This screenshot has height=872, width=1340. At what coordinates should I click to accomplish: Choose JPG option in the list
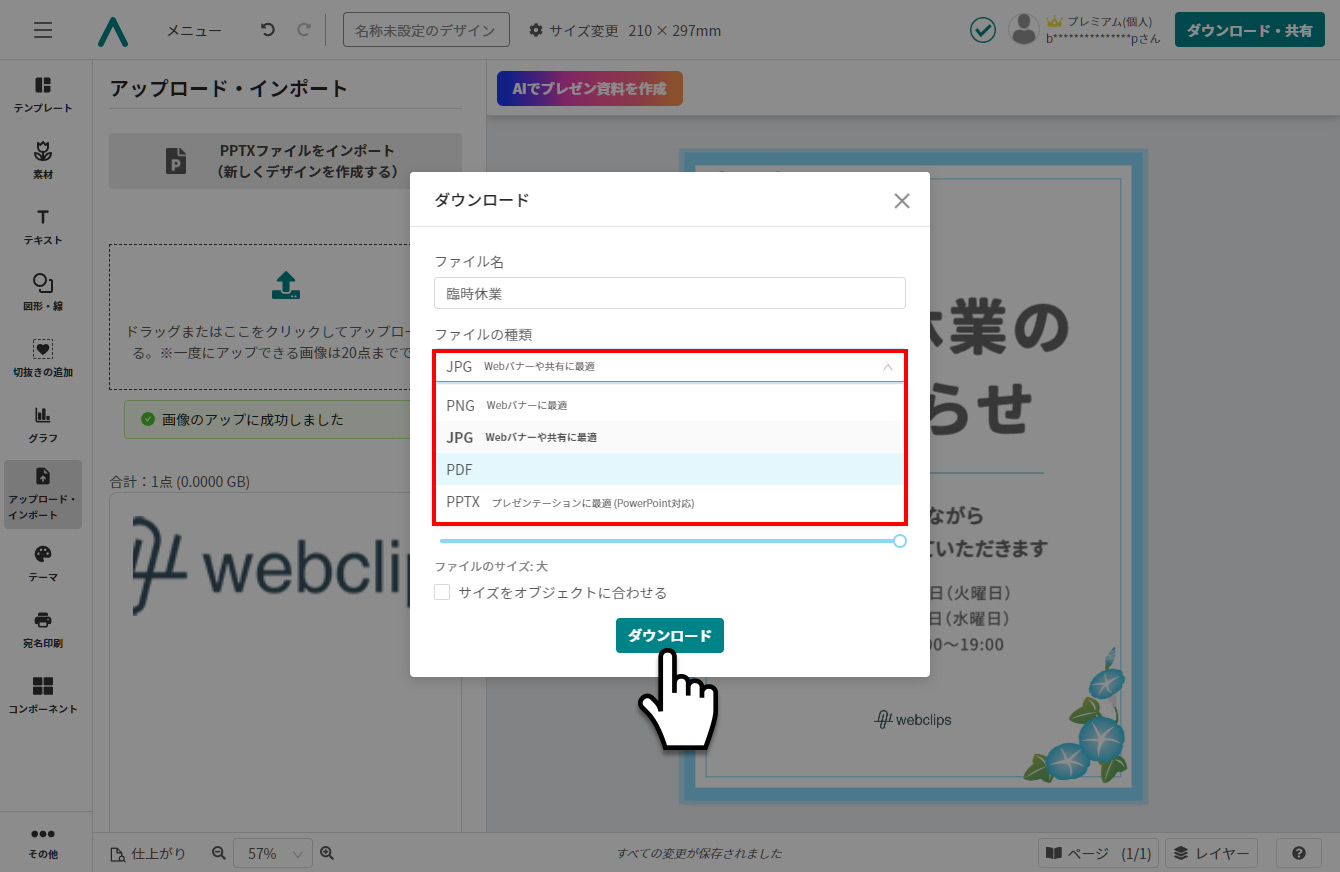[x=670, y=437]
